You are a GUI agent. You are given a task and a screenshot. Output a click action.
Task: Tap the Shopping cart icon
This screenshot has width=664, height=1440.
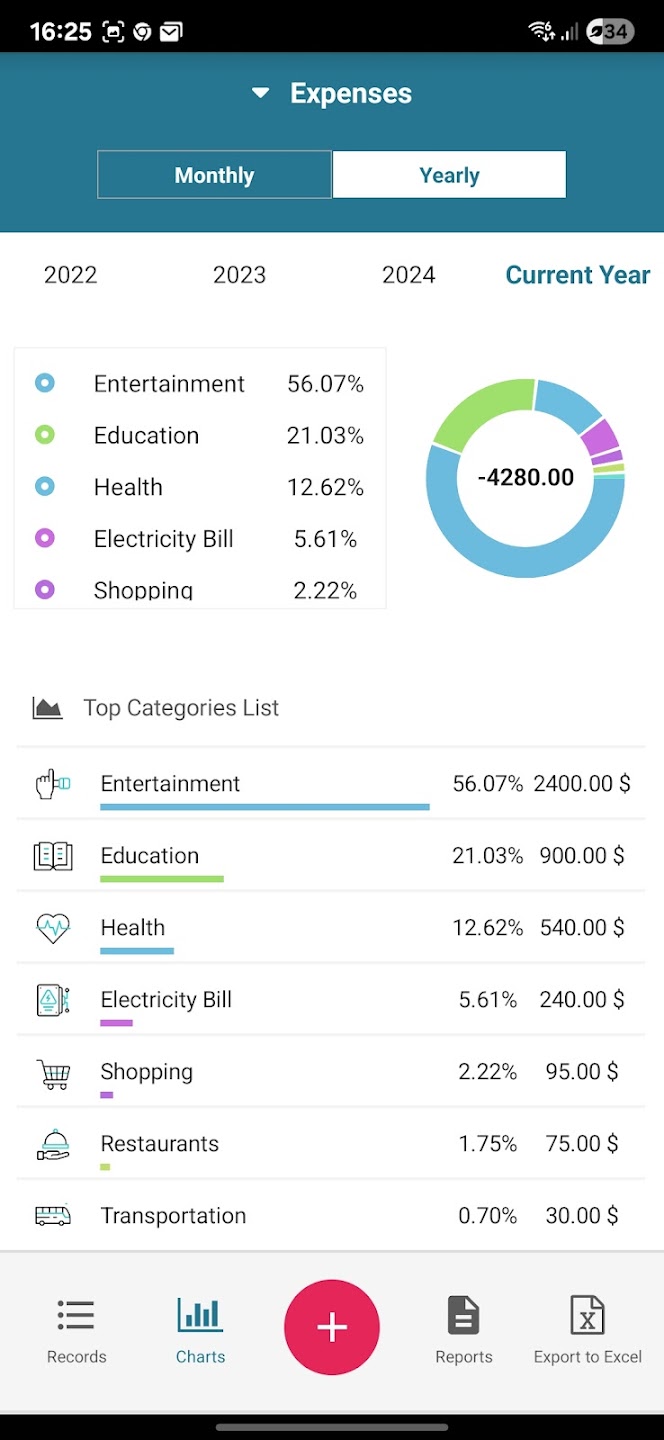tap(53, 1073)
